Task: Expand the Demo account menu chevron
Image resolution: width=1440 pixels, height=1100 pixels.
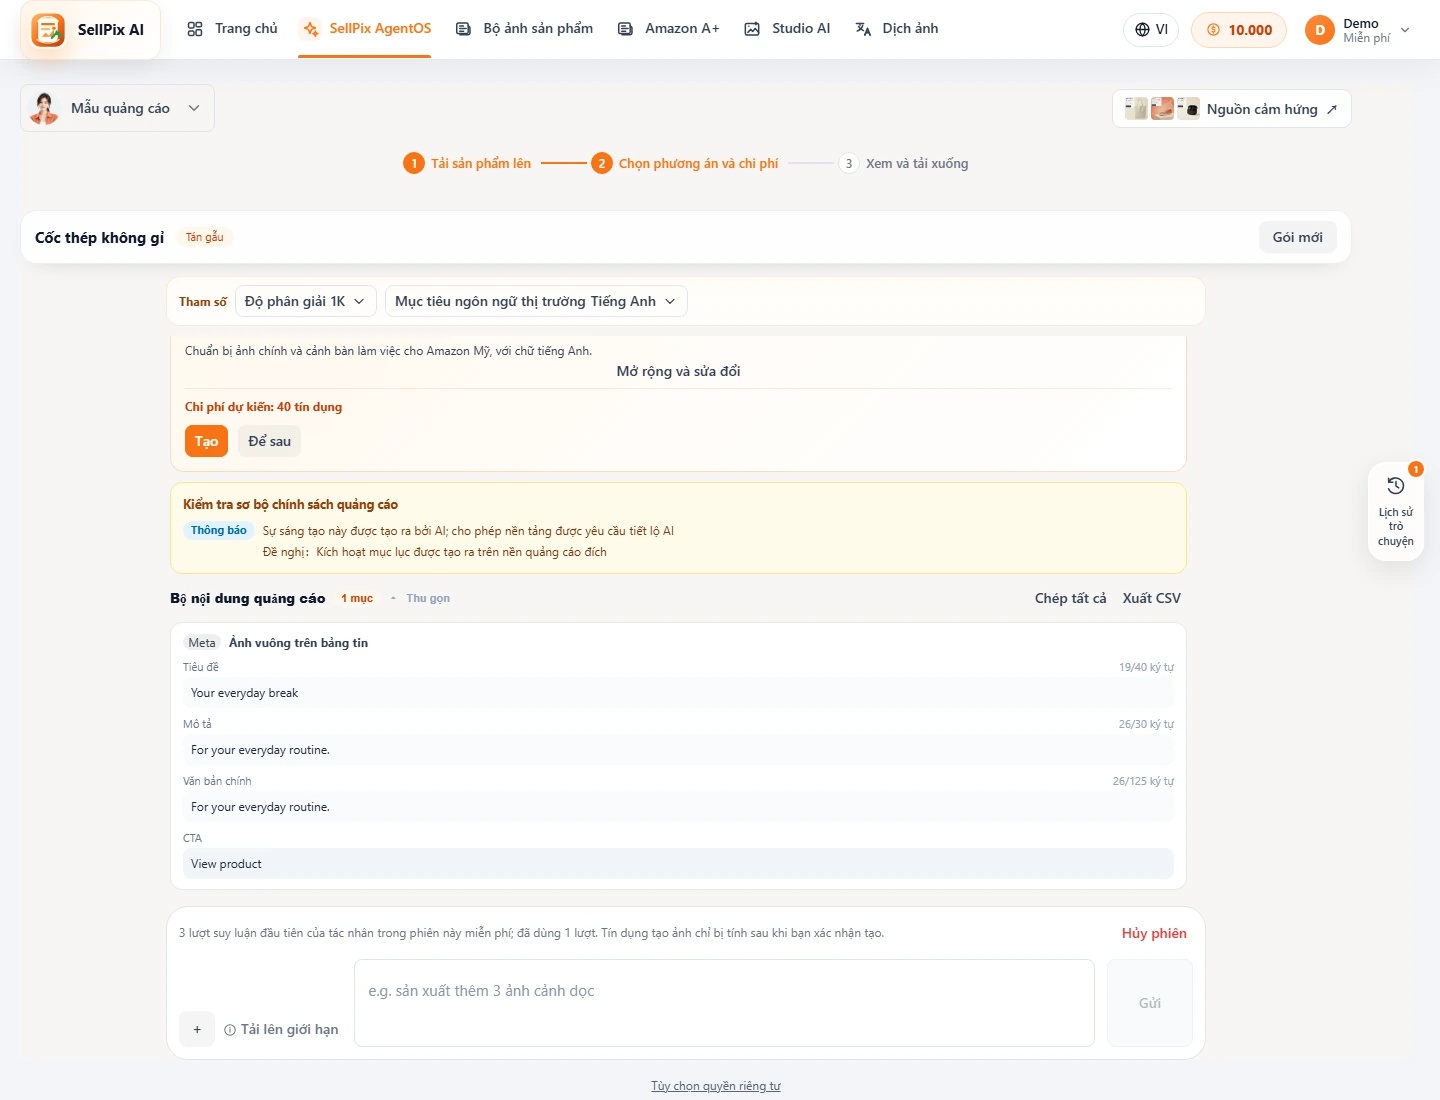Action: pos(1405,30)
